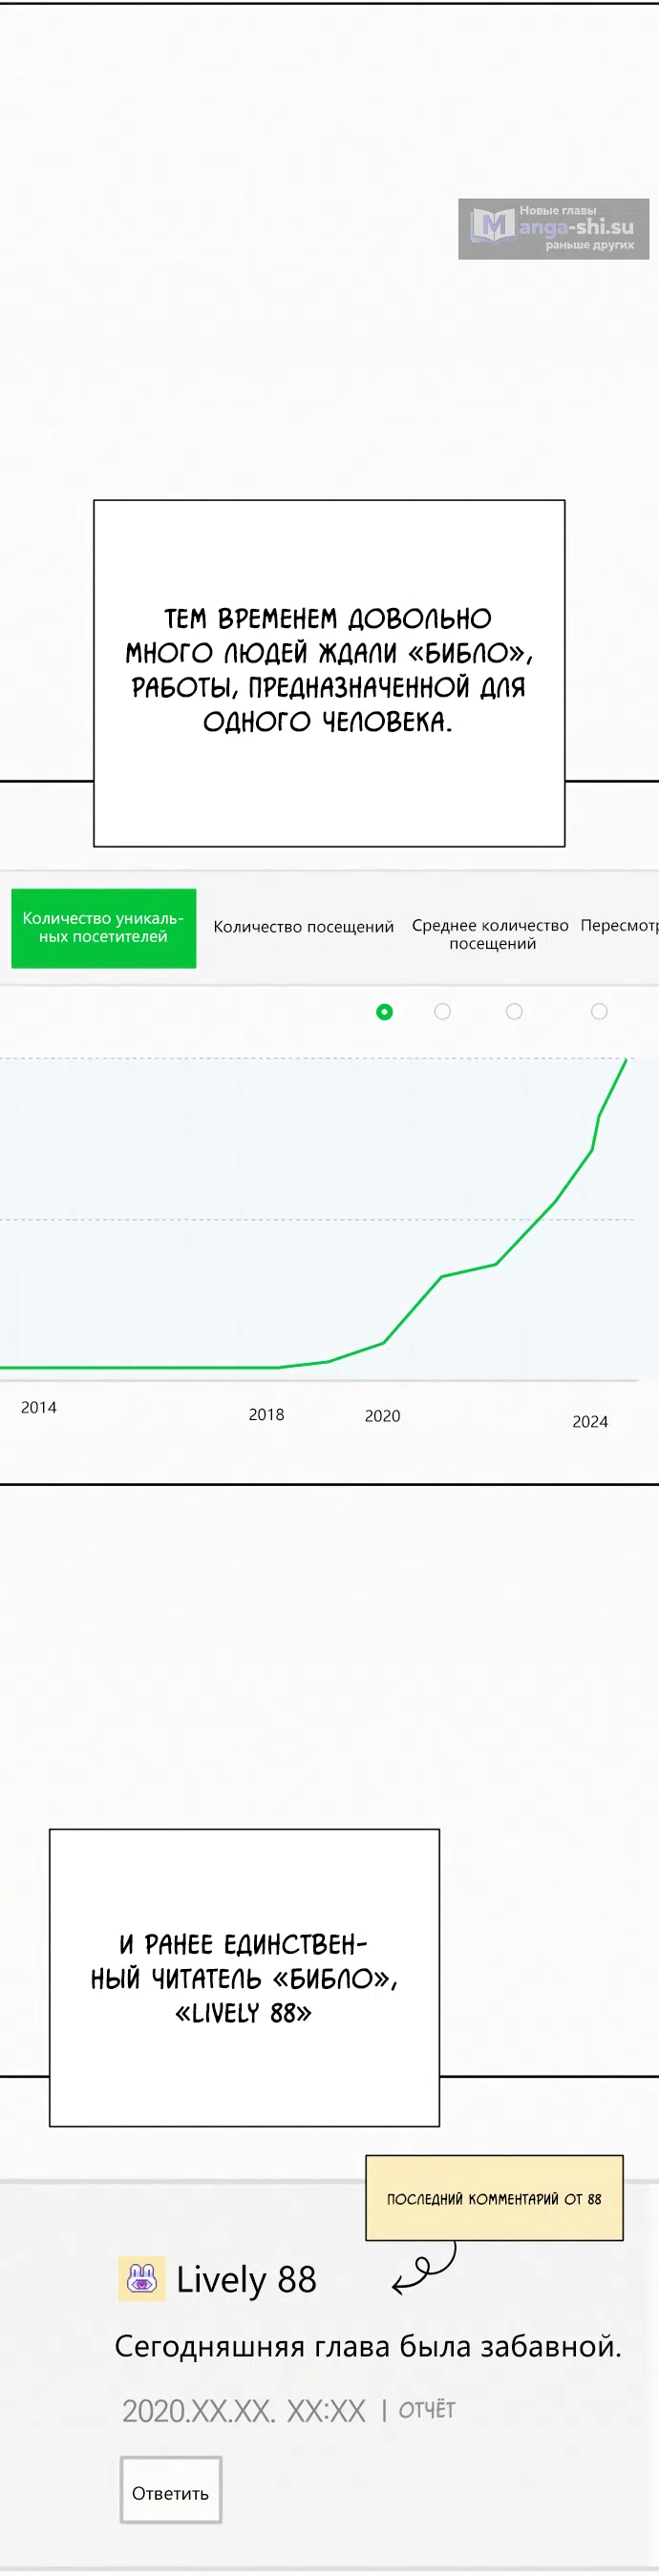The height and width of the screenshot is (2576, 659).
Task: Click the Manga-shi.su book logo icon
Action: point(492,226)
